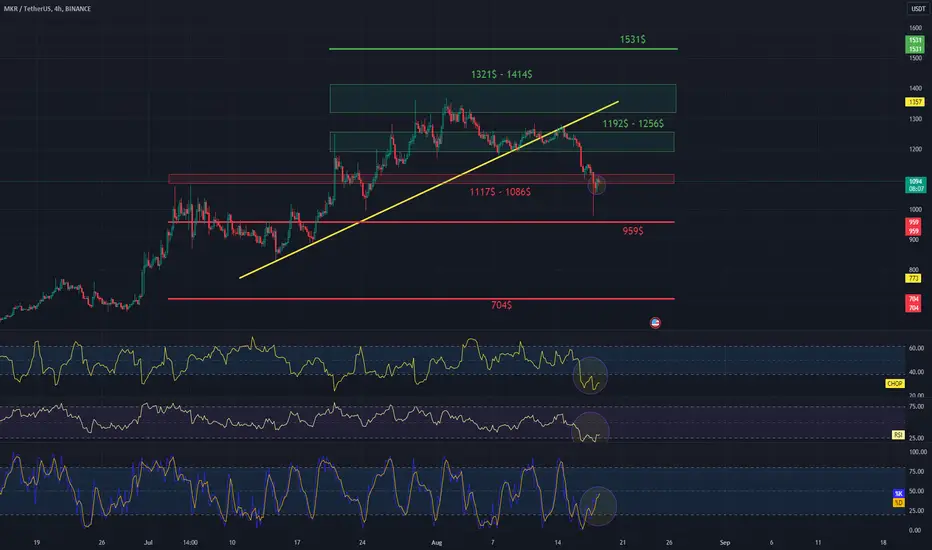Select the %K stochastic tag
Screen dimensions: 932x550
[898, 494]
